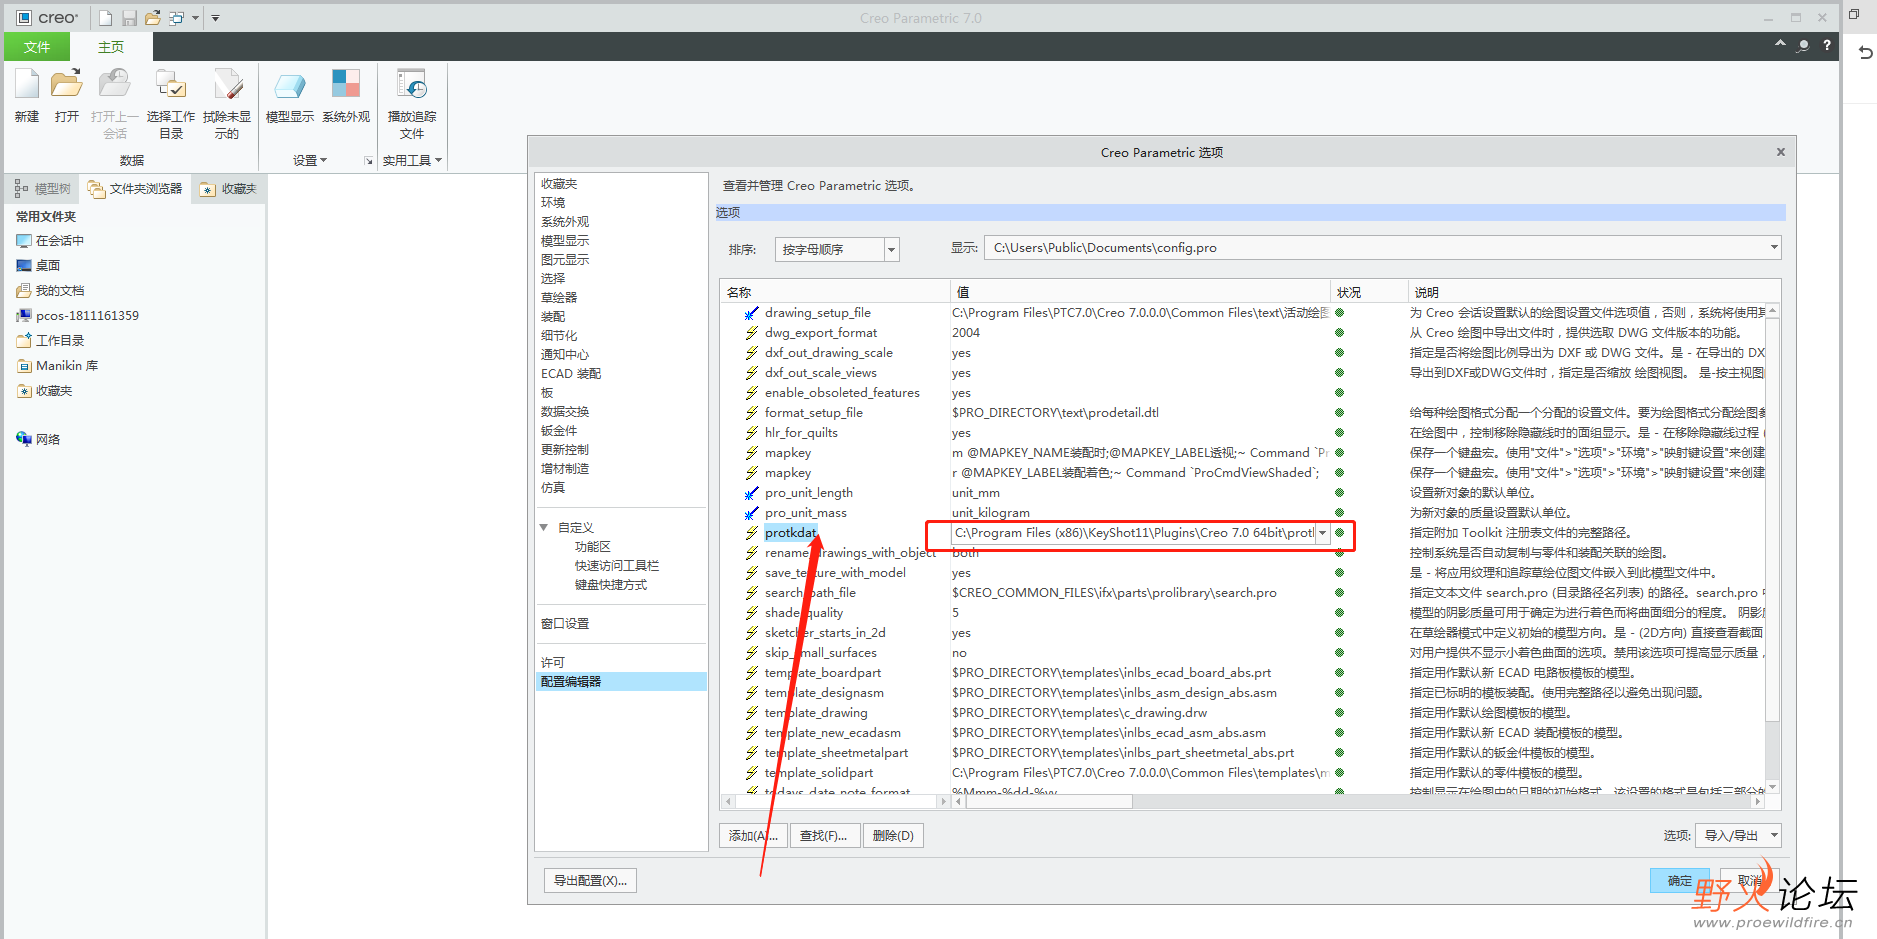This screenshot has width=1877, height=939.
Task: Select the template_solidpart option row
Action: 819,773
